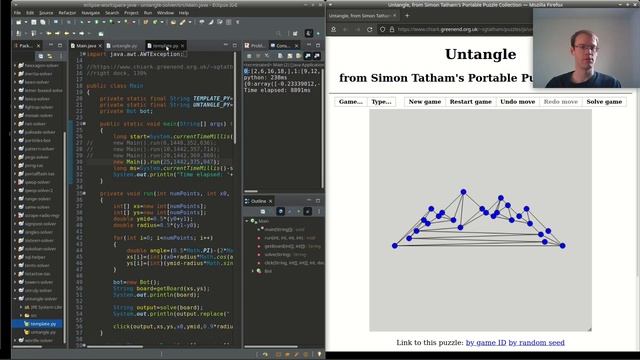640x360 pixels.
Task: Maximize the editor area
Action: 235,45
